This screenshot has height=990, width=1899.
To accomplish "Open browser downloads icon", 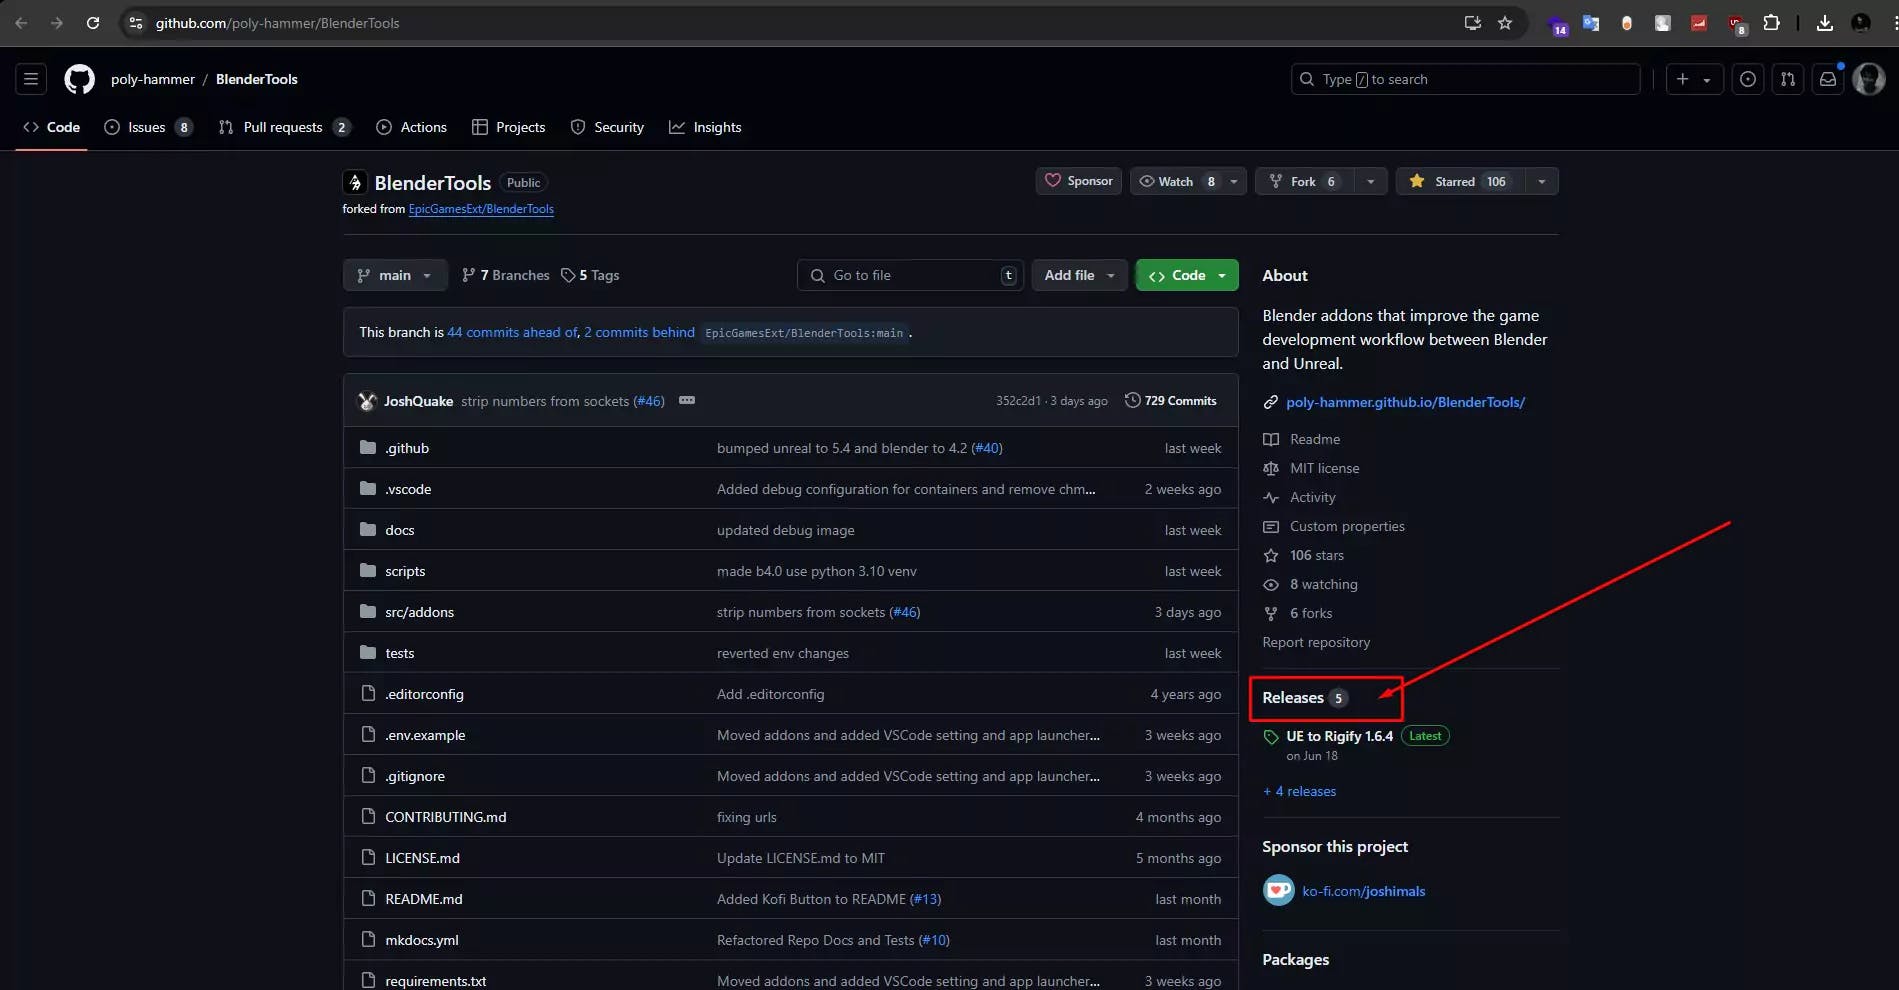I will tap(1824, 23).
